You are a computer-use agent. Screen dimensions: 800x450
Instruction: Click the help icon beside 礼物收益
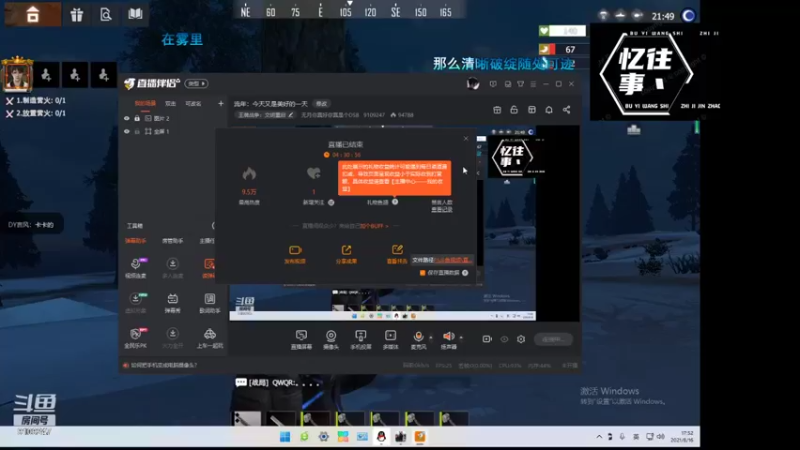[x=395, y=202]
